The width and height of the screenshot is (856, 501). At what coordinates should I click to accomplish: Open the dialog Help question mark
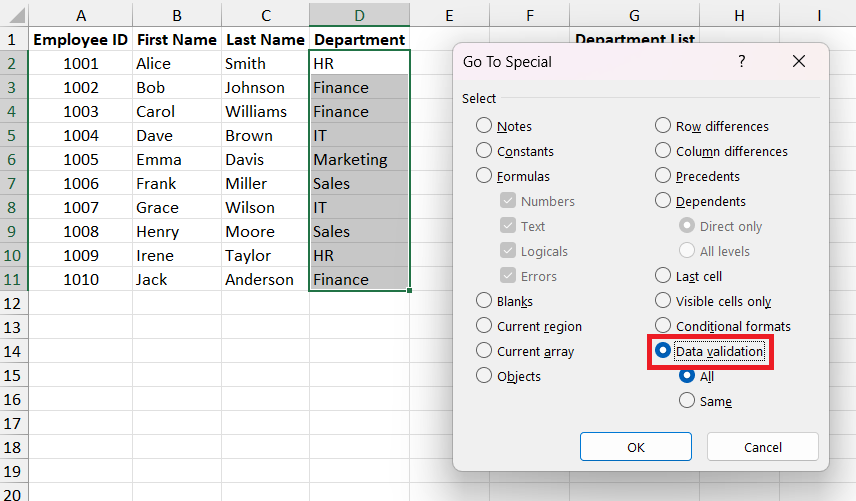click(x=741, y=61)
